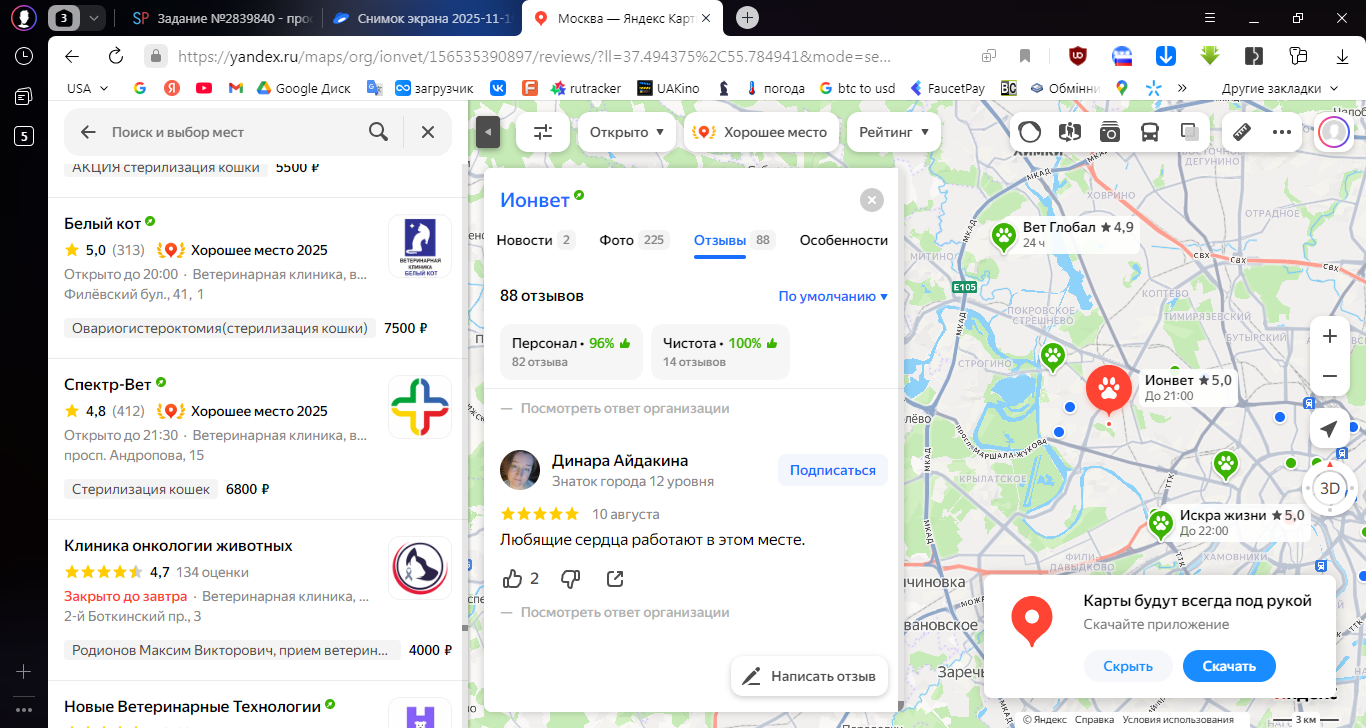Reload the page in the browser
Screen dimensions: 1366x728
(x=115, y=56)
